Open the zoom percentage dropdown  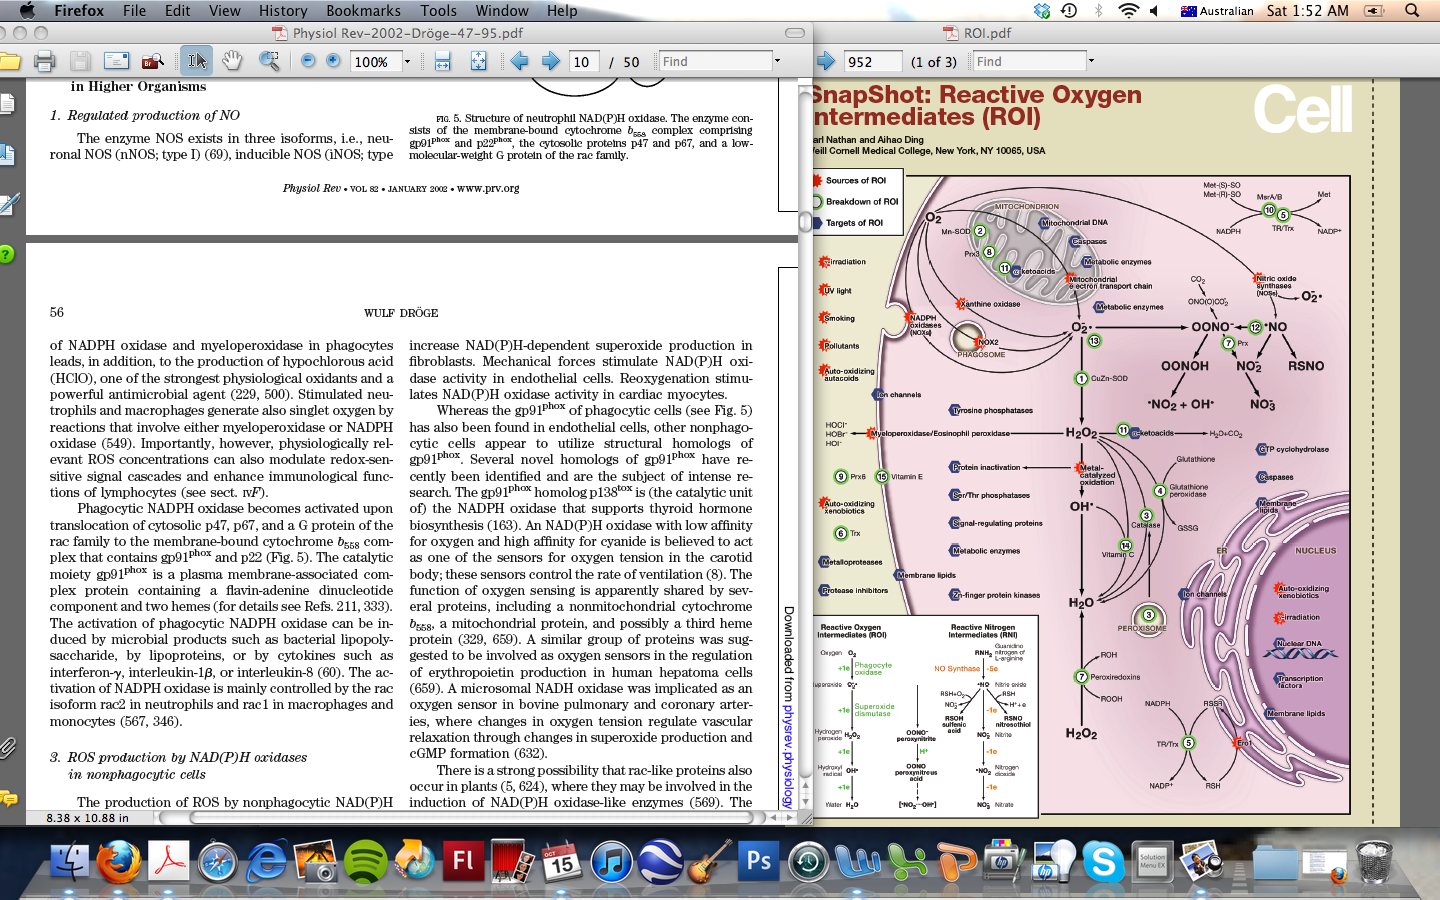pyautogui.click(x=407, y=62)
